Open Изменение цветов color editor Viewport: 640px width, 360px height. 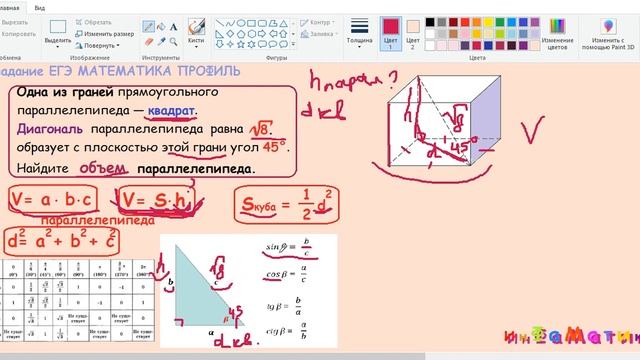click(x=557, y=34)
